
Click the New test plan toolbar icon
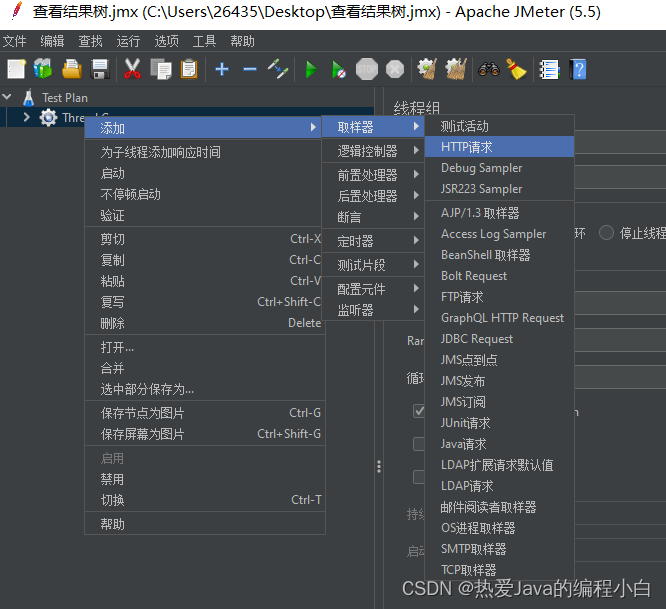pos(16,69)
